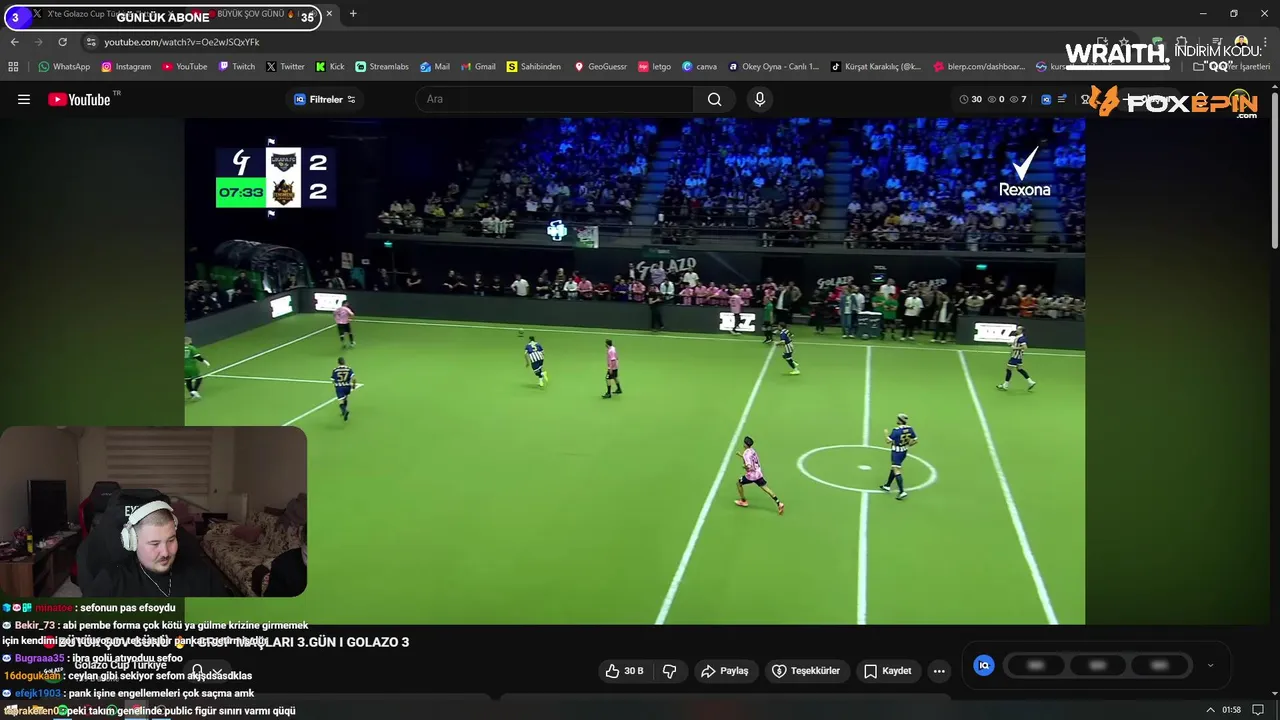The width and height of the screenshot is (1280, 720).
Task: Open the WhatsApp bookmark
Action: (x=64, y=67)
